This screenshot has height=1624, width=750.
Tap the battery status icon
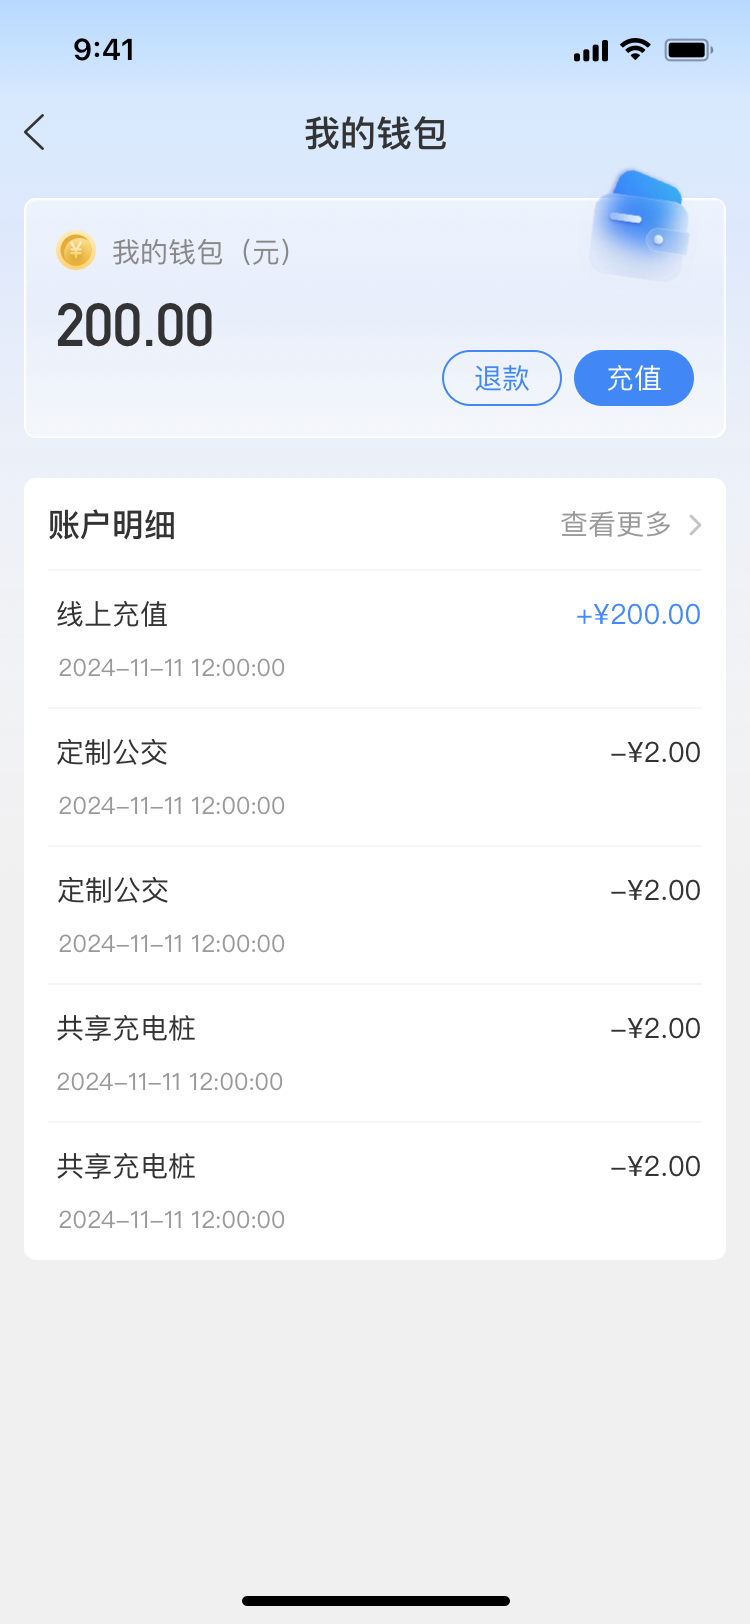click(688, 50)
